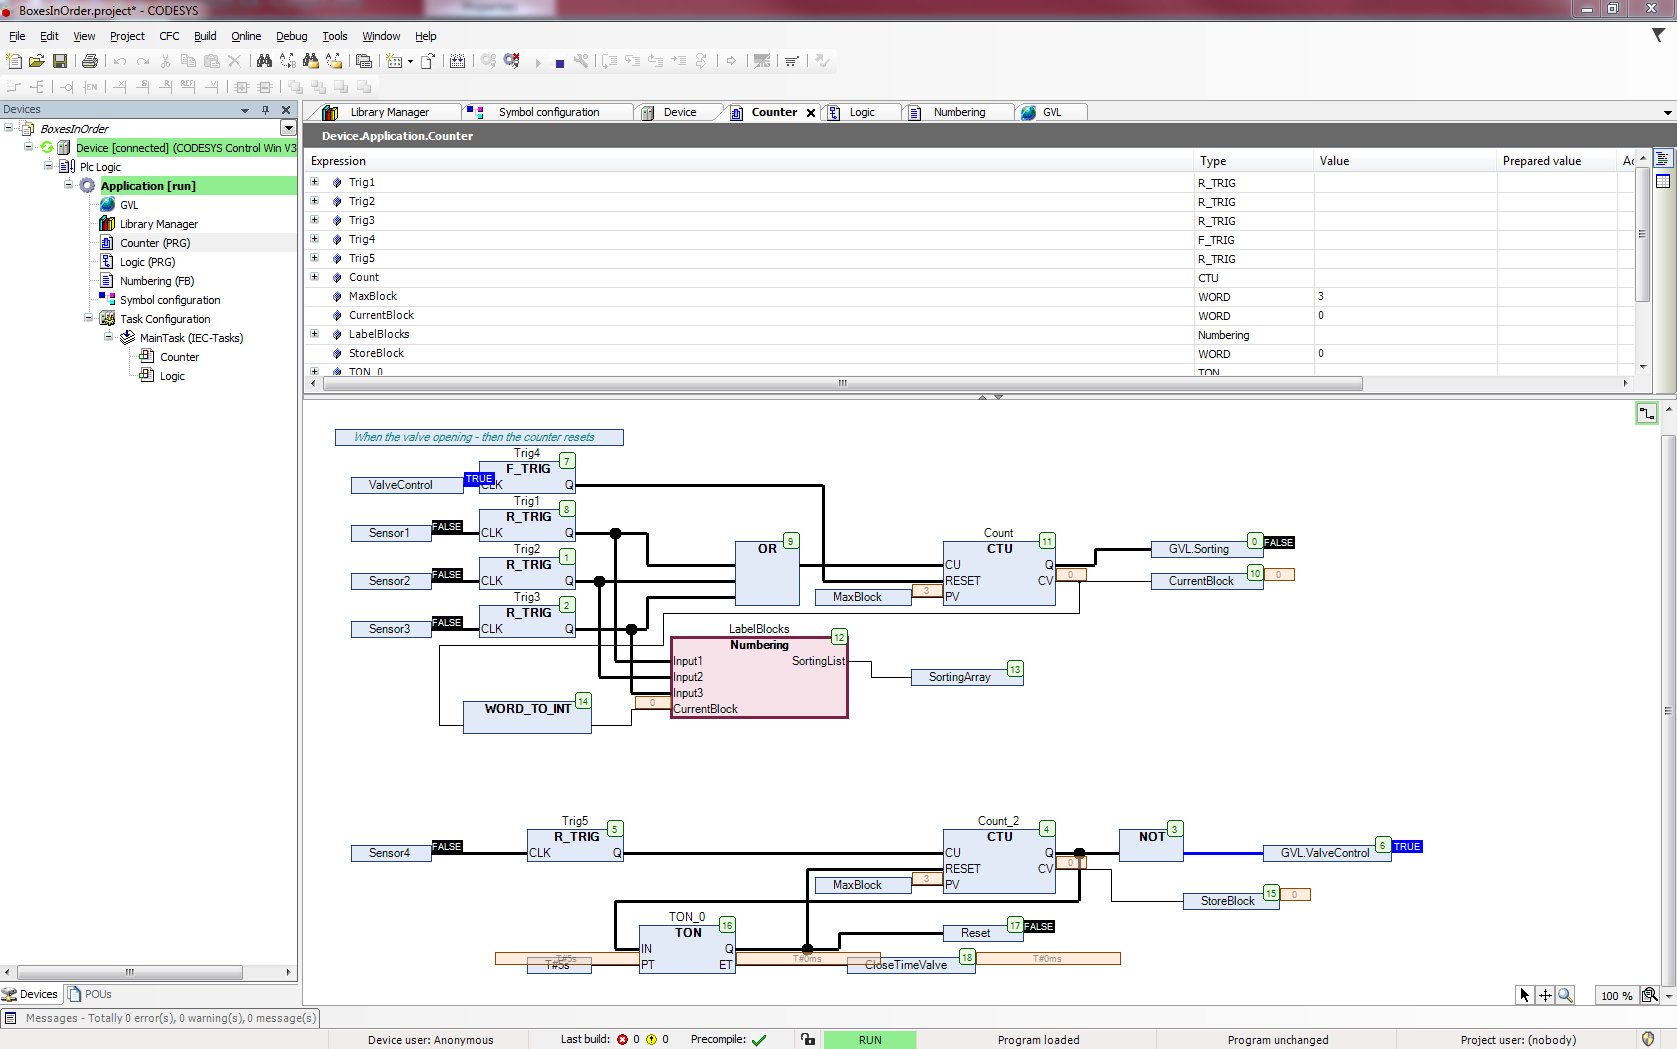
Task: Save the project with the floppy icon
Action: point(60,61)
